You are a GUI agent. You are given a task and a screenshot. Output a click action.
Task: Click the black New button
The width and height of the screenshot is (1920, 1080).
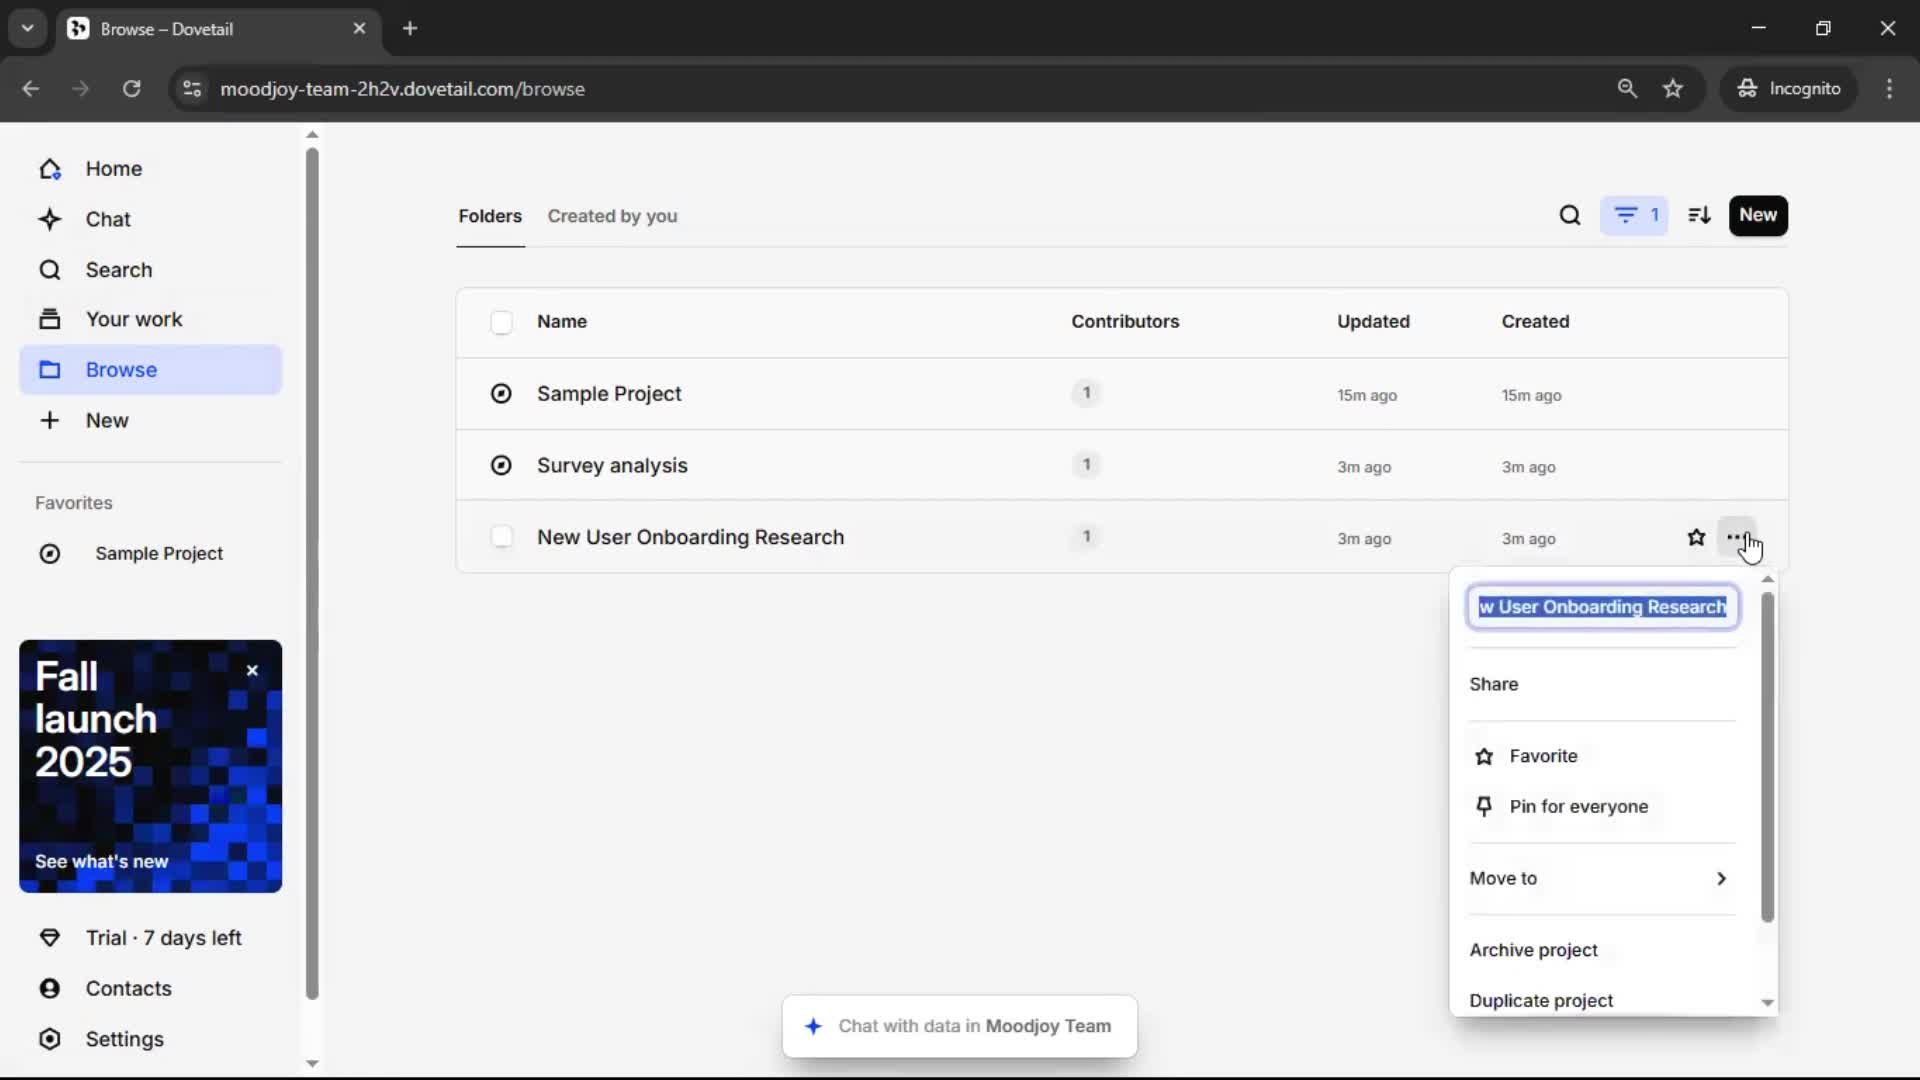[1757, 215]
